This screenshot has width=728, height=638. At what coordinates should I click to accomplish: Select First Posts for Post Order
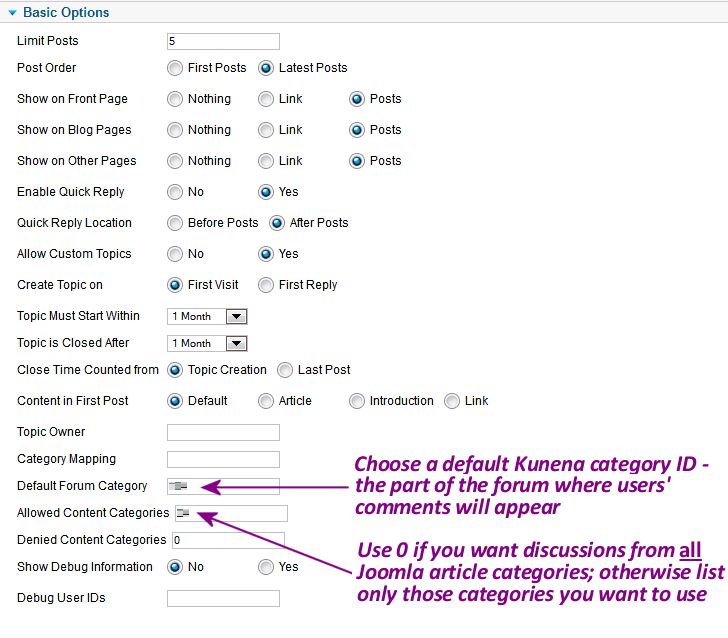[175, 68]
